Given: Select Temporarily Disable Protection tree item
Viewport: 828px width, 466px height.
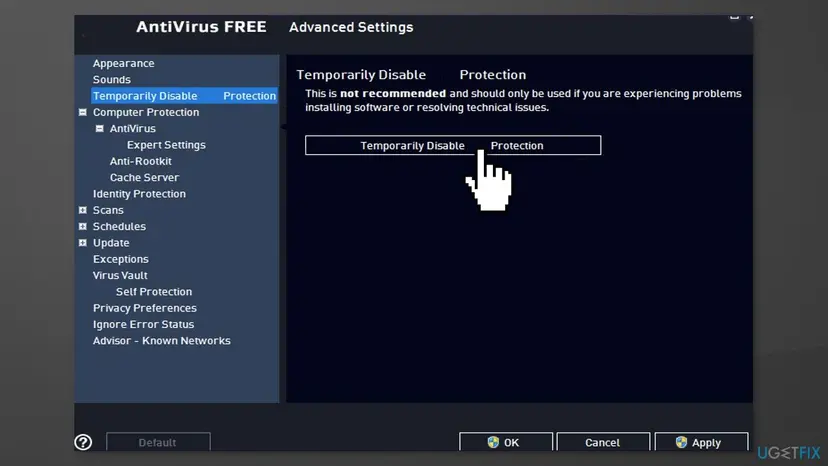Looking at the screenshot, I should [184, 96].
